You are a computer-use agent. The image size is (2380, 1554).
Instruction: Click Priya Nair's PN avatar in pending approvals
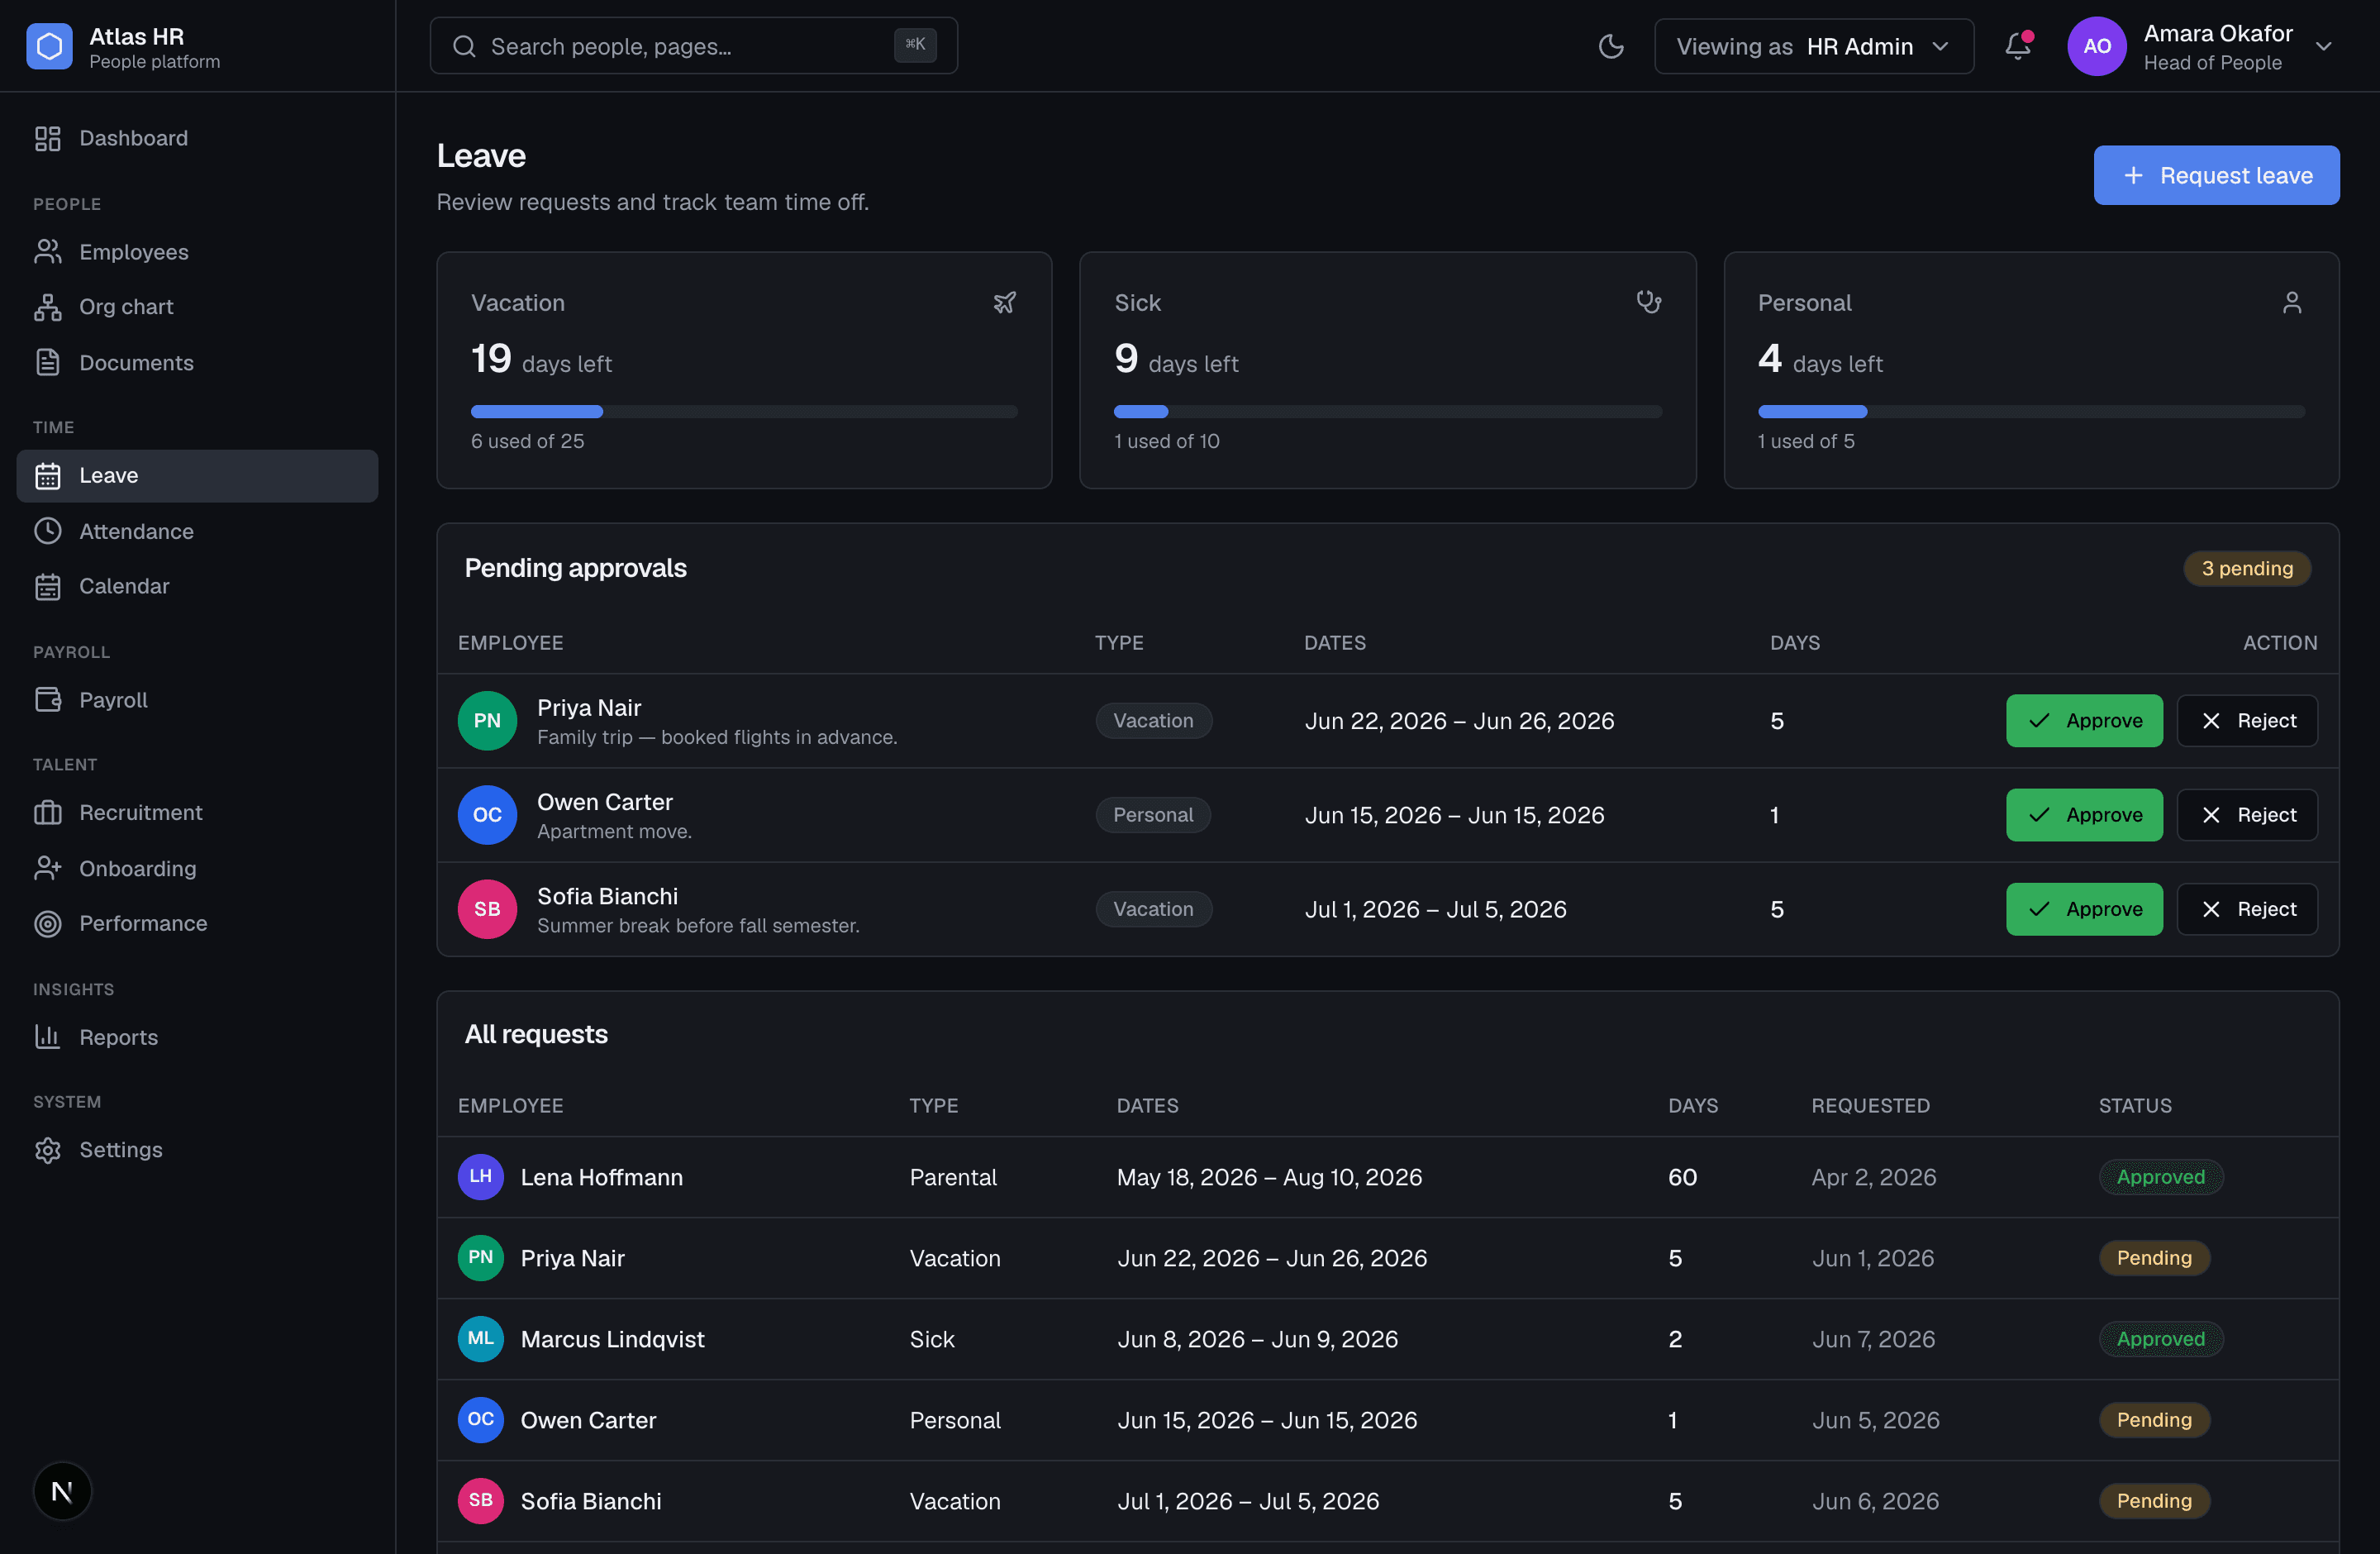point(487,721)
